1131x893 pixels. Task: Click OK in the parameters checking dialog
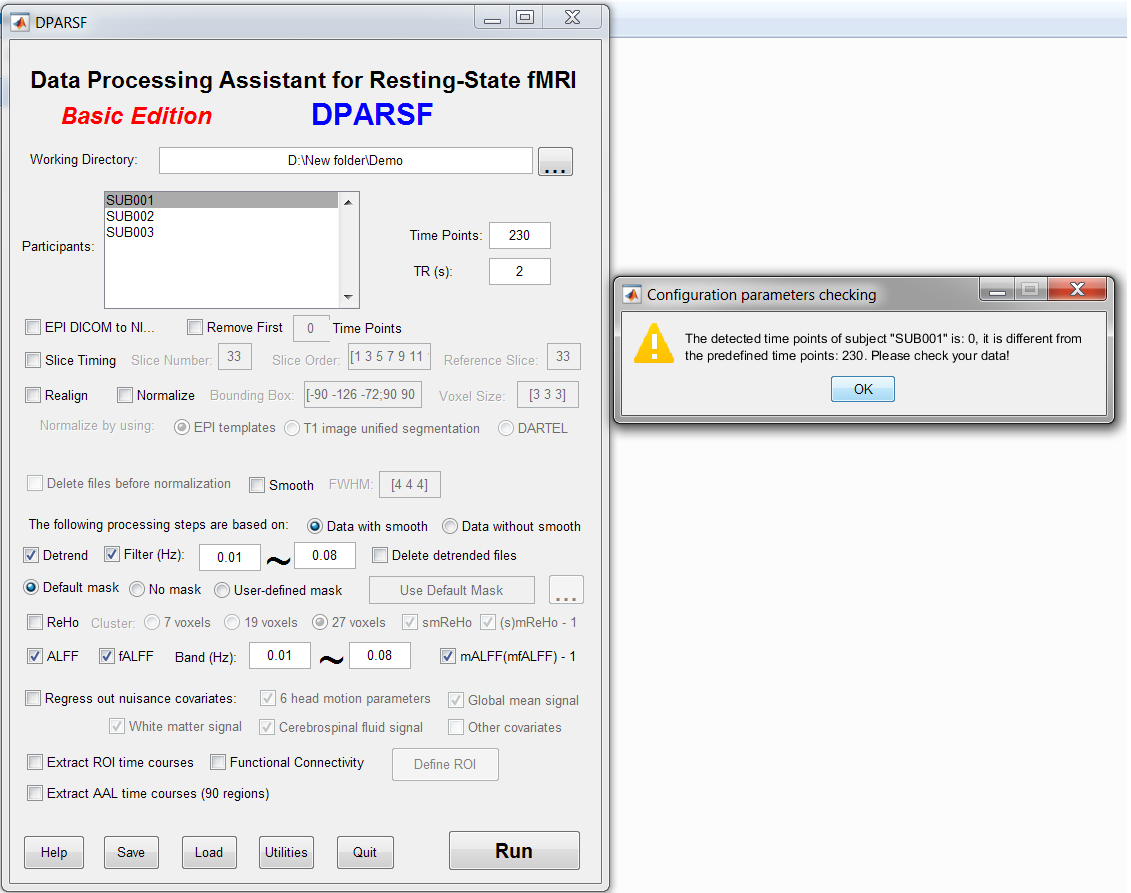coord(863,389)
